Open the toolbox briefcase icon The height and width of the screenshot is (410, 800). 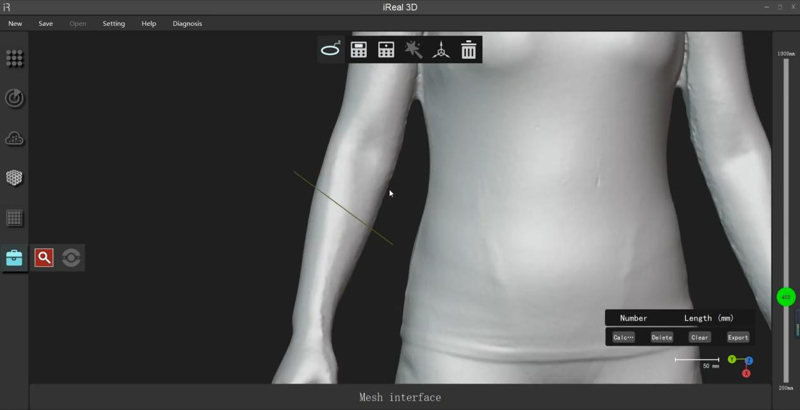15,258
